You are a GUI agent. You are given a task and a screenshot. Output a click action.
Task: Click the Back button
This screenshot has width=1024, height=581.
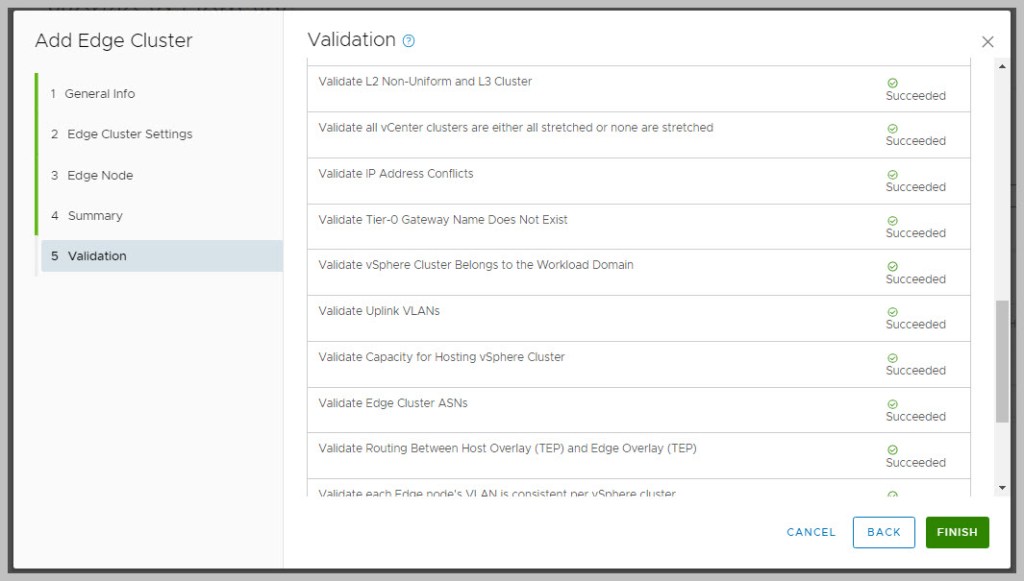[x=883, y=532]
